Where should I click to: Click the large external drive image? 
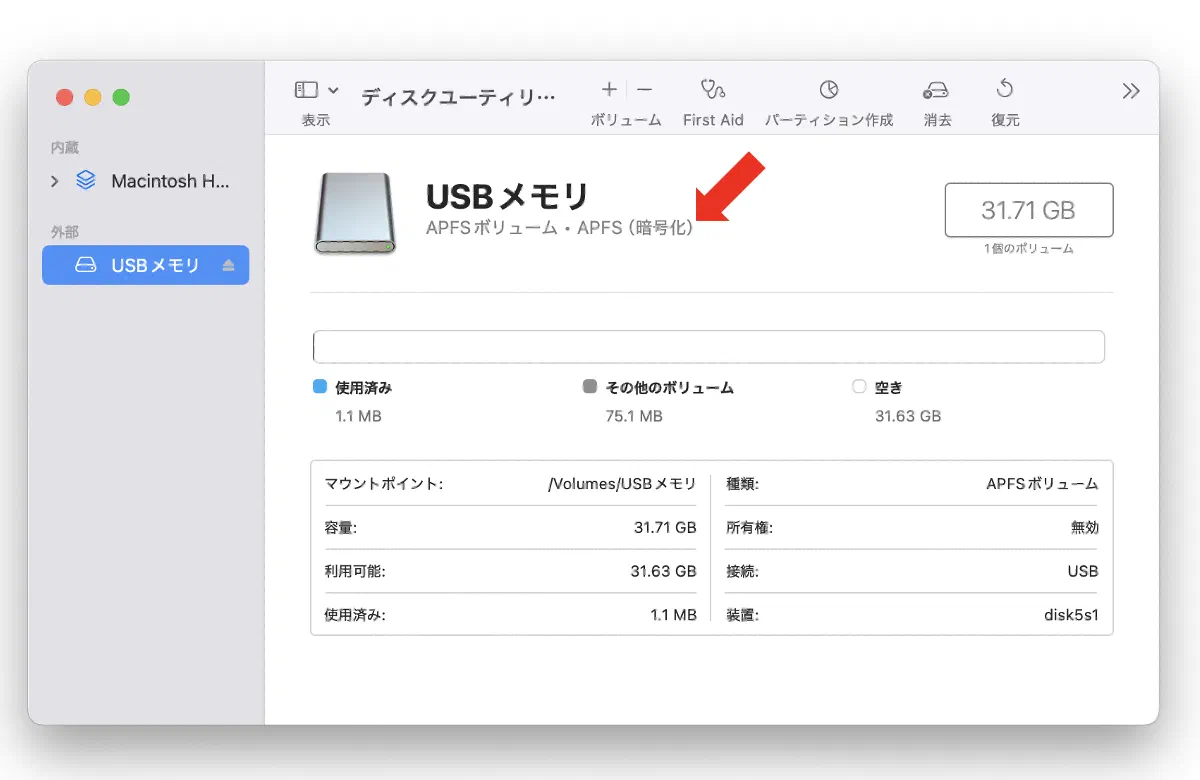(x=354, y=212)
